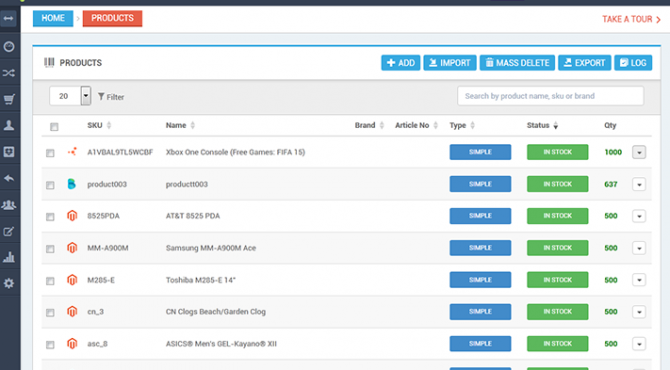Sort by Type column arrows
The height and width of the screenshot is (370, 670).
pyautogui.click(x=473, y=125)
